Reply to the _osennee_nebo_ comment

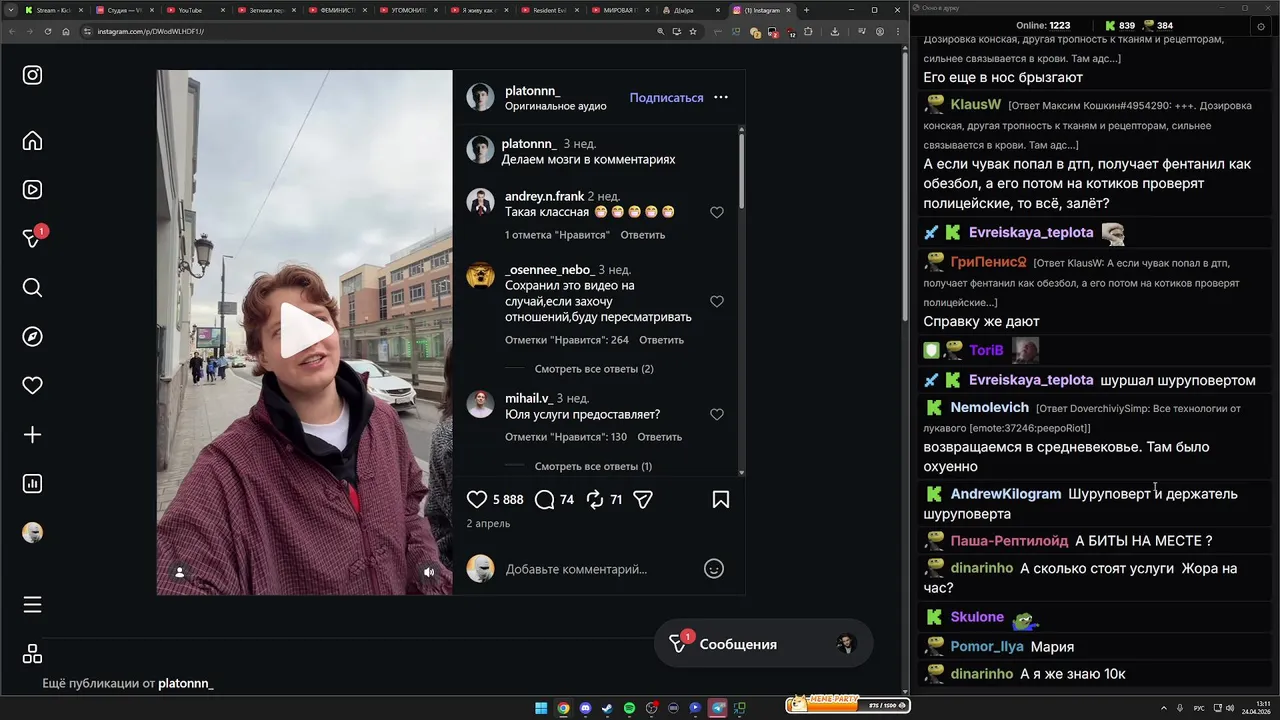point(661,340)
